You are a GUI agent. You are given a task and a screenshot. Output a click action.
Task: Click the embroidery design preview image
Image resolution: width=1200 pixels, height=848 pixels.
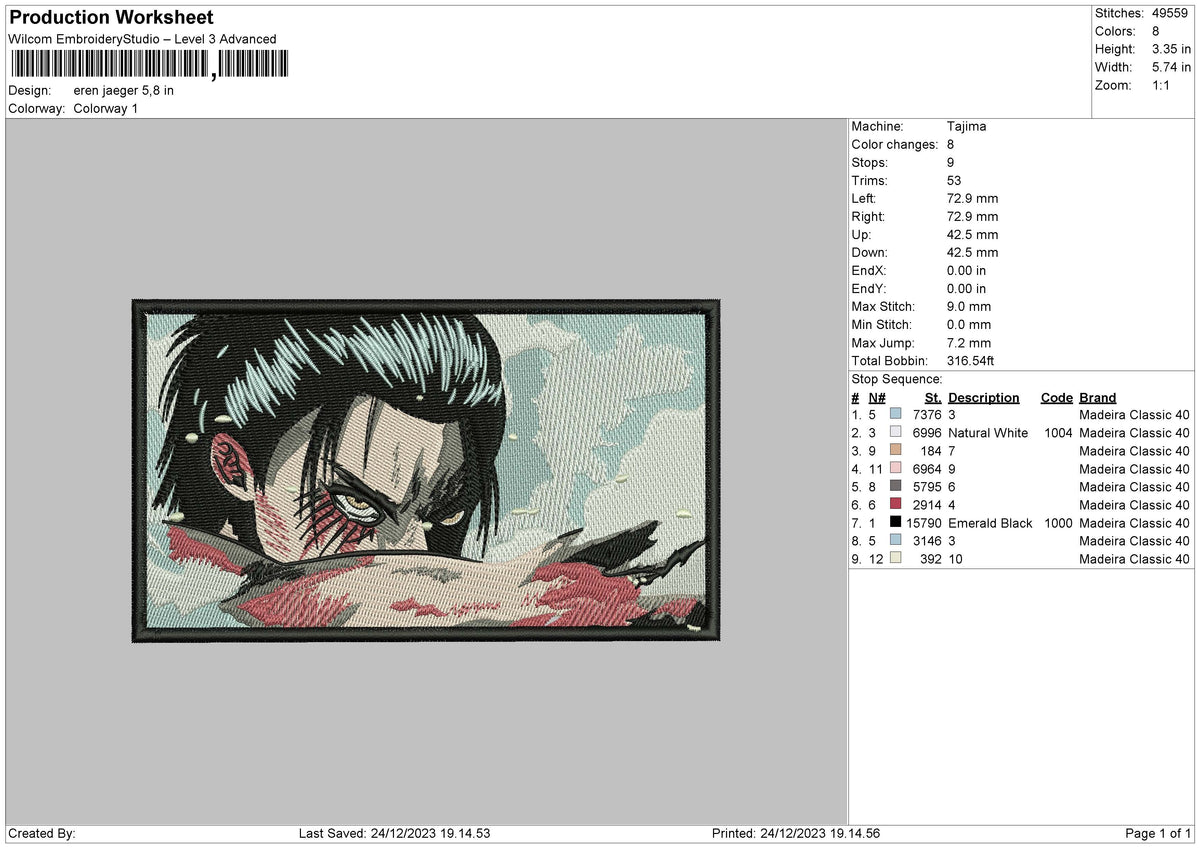click(426, 470)
